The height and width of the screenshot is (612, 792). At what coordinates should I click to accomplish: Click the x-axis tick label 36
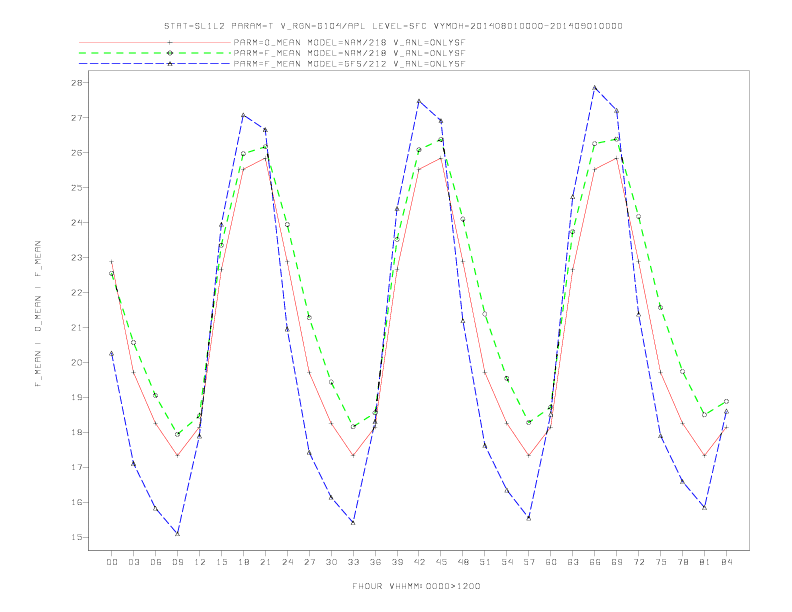[x=375, y=562]
